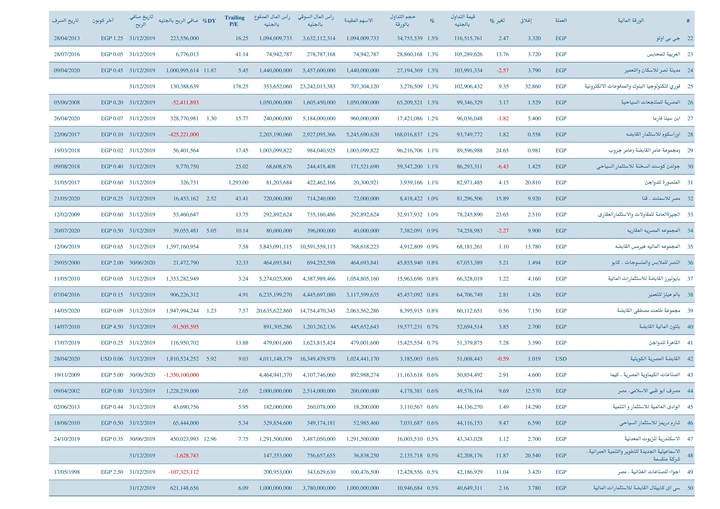This screenshot has width=720, height=509.
Task: Click the 'تاريخ الصرف' column header
Action: point(66,21)
